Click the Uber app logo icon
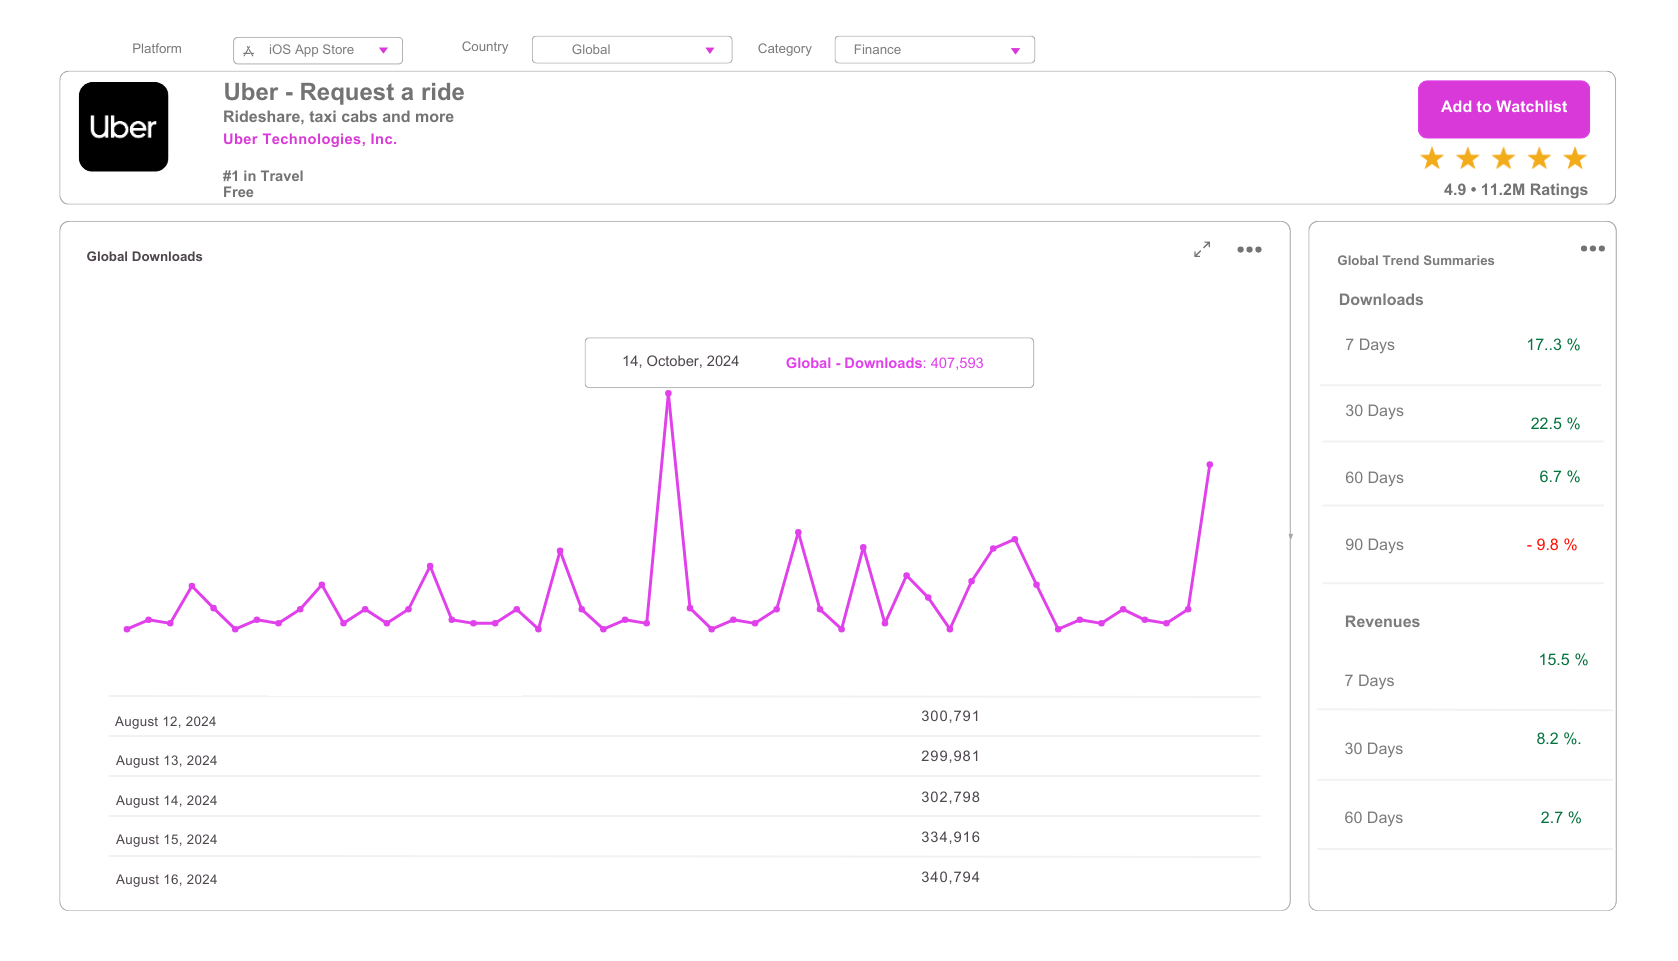The image size is (1678, 961). pos(123,127)
